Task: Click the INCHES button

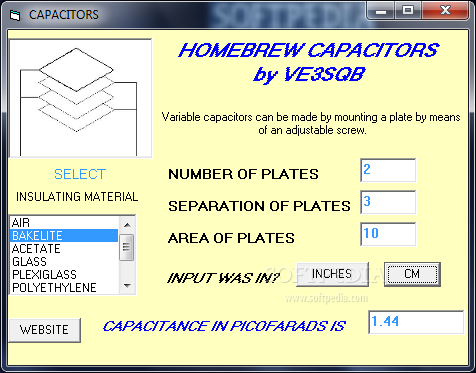Action: coord(332,274)
